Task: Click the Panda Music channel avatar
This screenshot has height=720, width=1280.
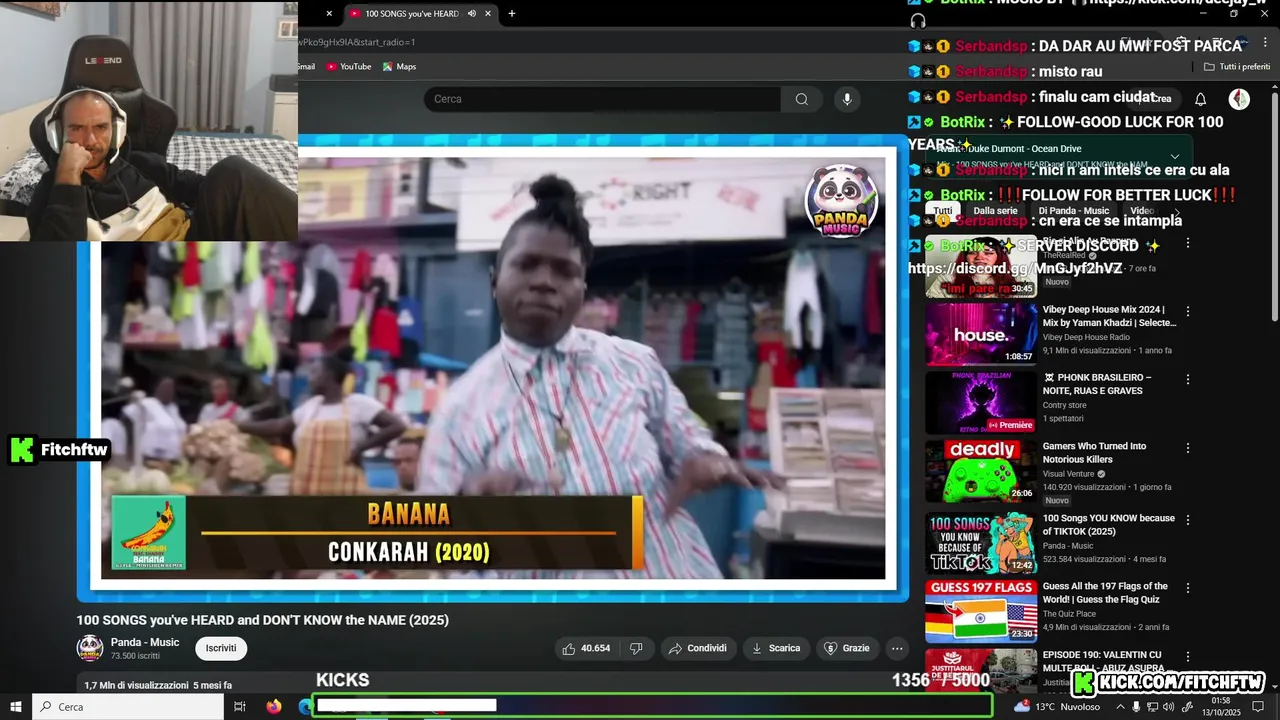Action: [90, 648]
